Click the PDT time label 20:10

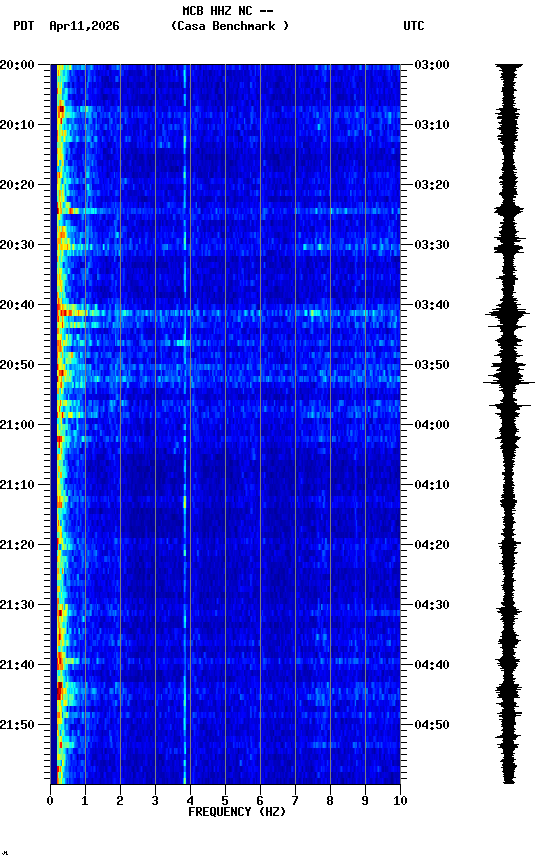17,125
